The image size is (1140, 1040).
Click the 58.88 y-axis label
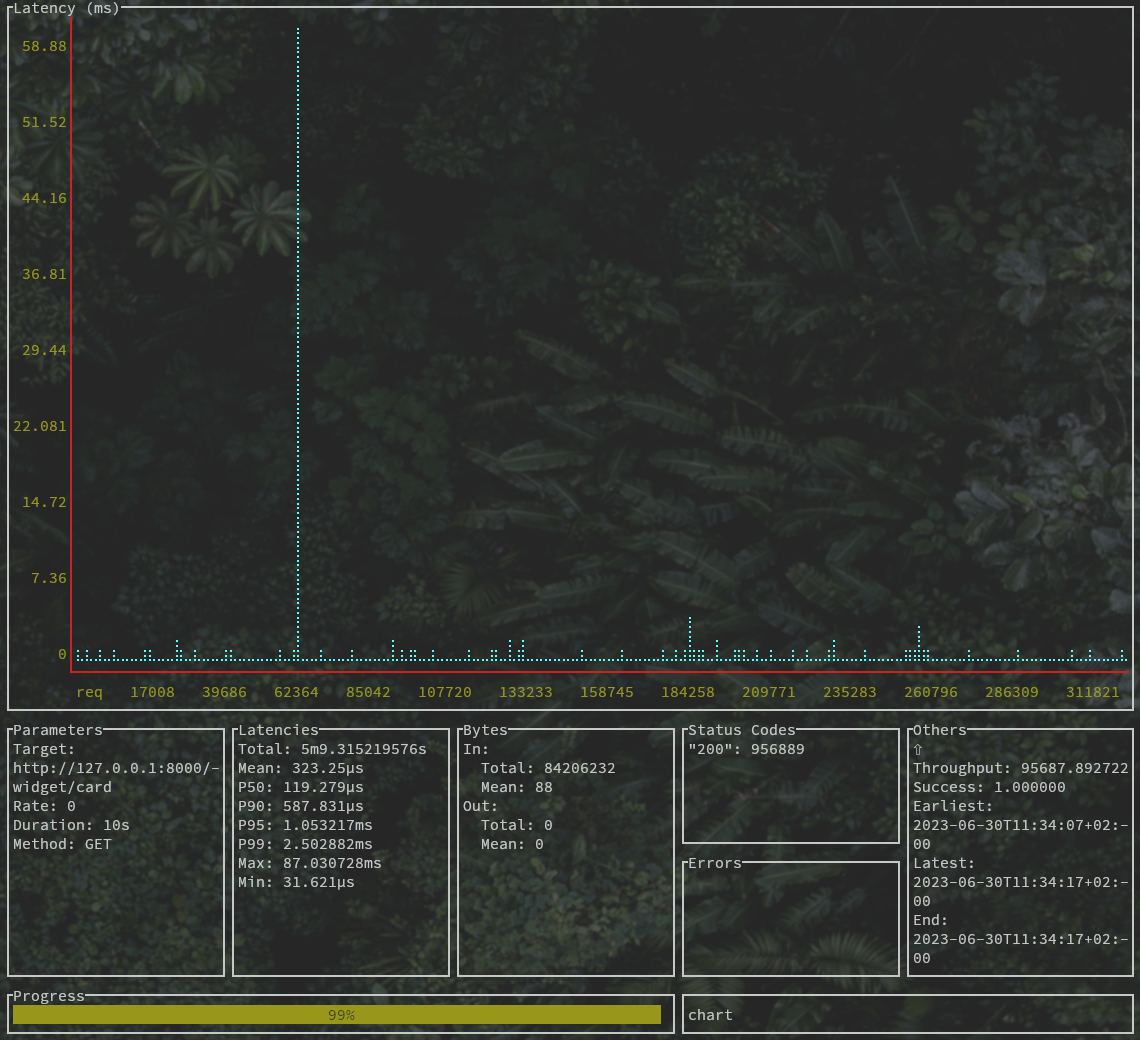[x=44, y=46]
